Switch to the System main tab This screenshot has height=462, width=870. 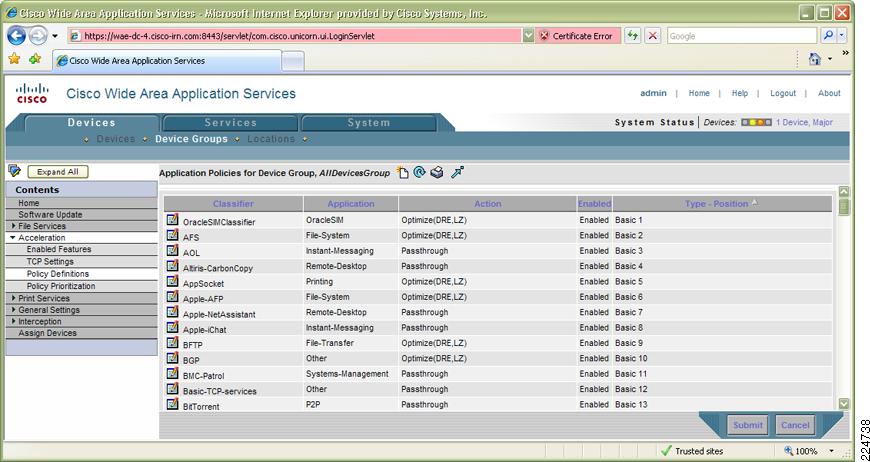pos(368,123)
